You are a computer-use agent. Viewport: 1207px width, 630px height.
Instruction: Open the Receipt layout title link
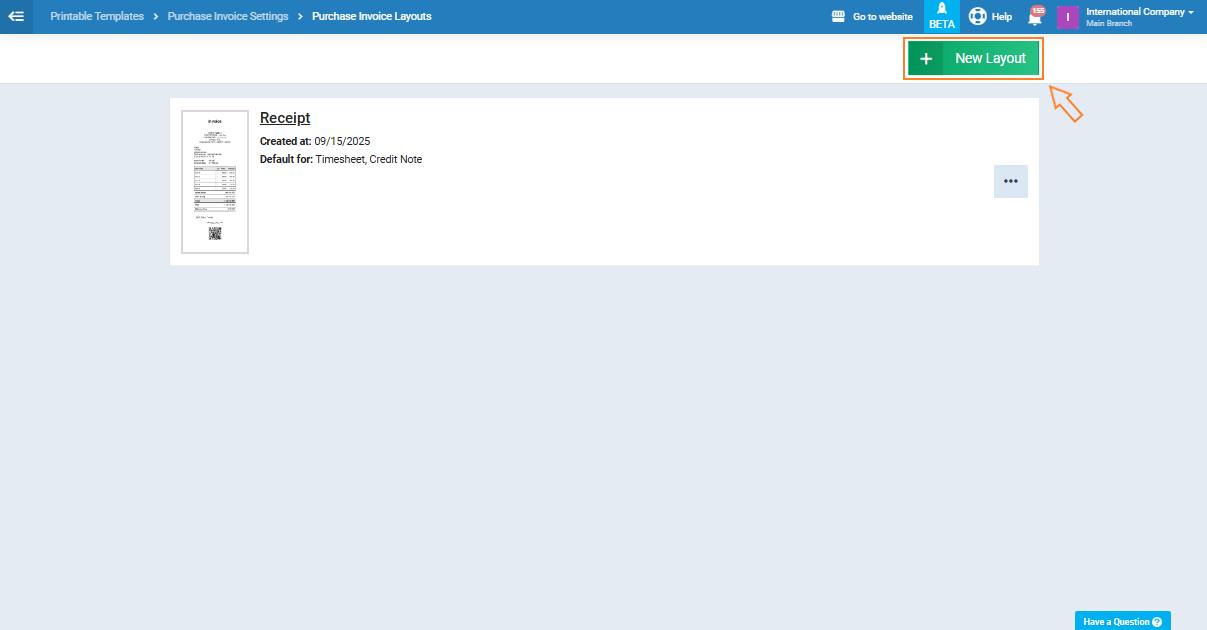285,118
